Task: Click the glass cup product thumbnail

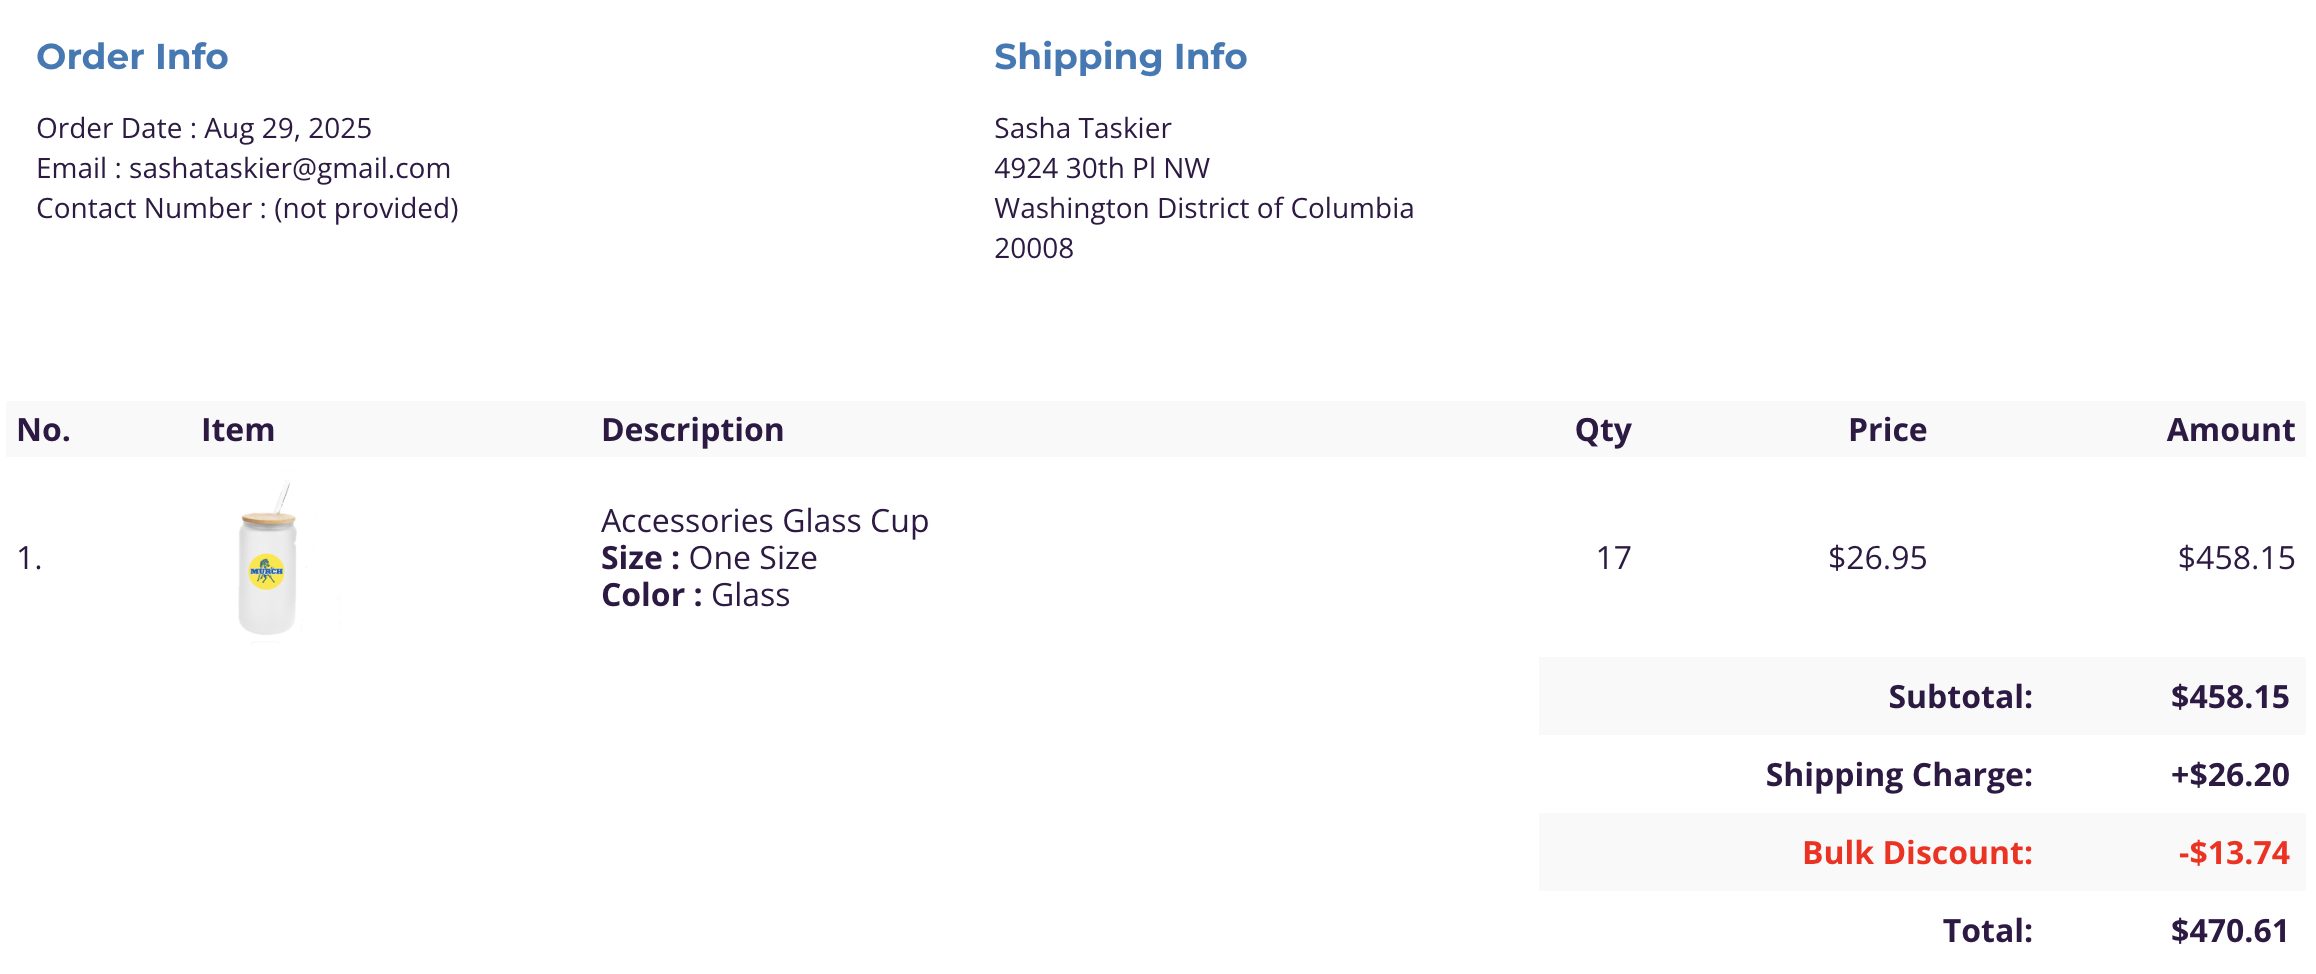Action: [268, 562]
